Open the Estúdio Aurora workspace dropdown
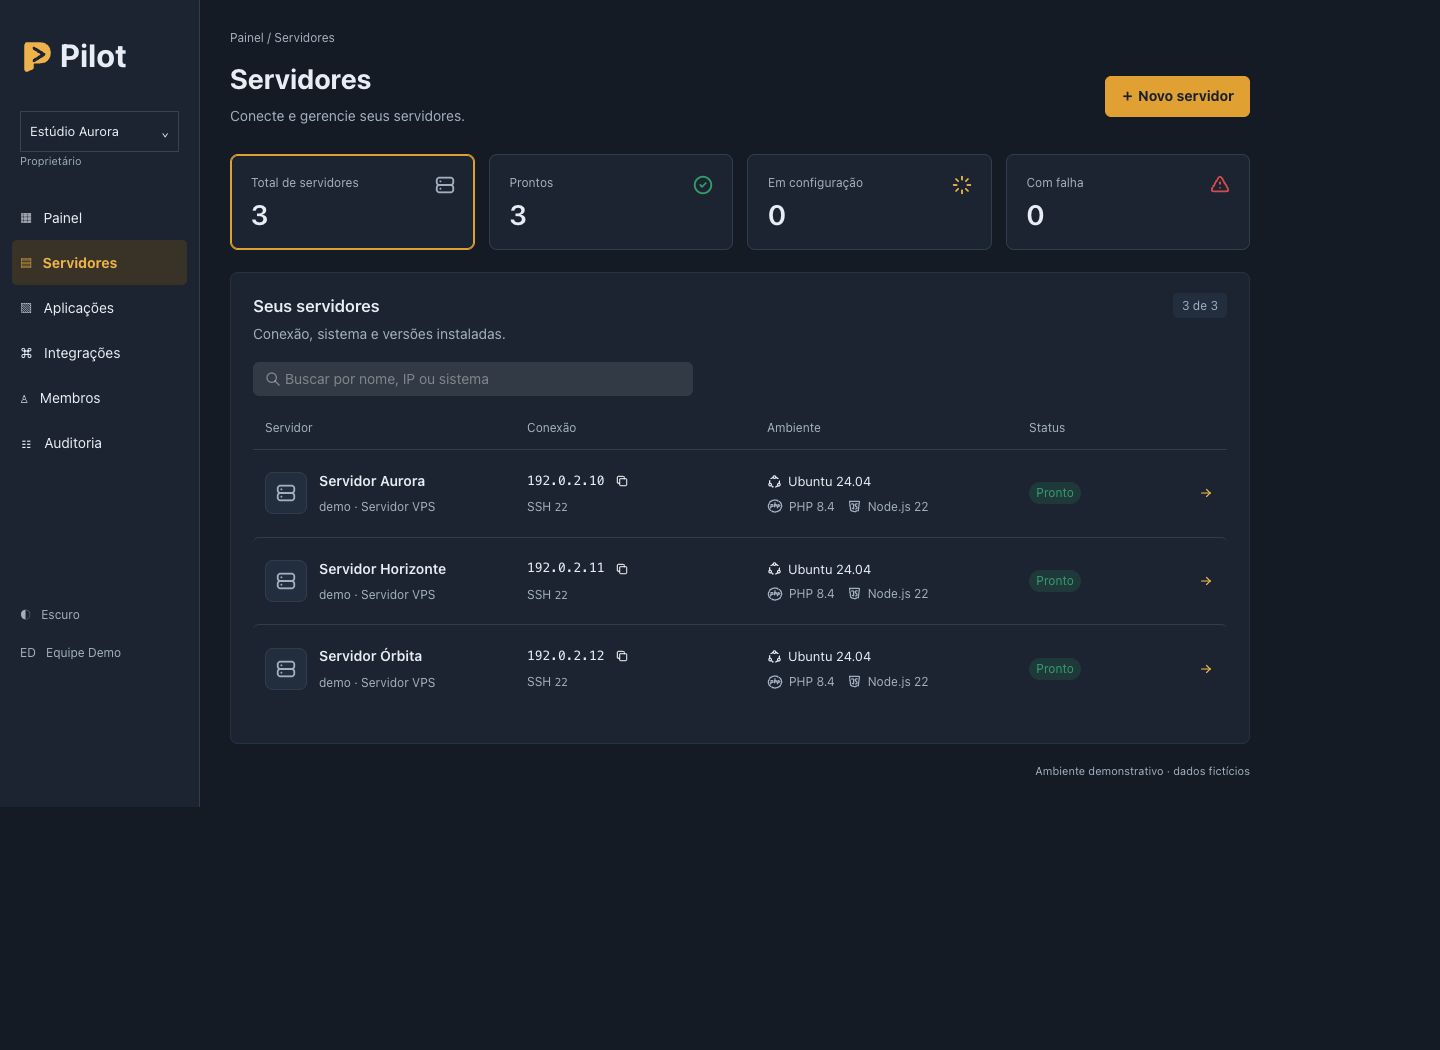The image size is (1440, 1050). [99, 131]
